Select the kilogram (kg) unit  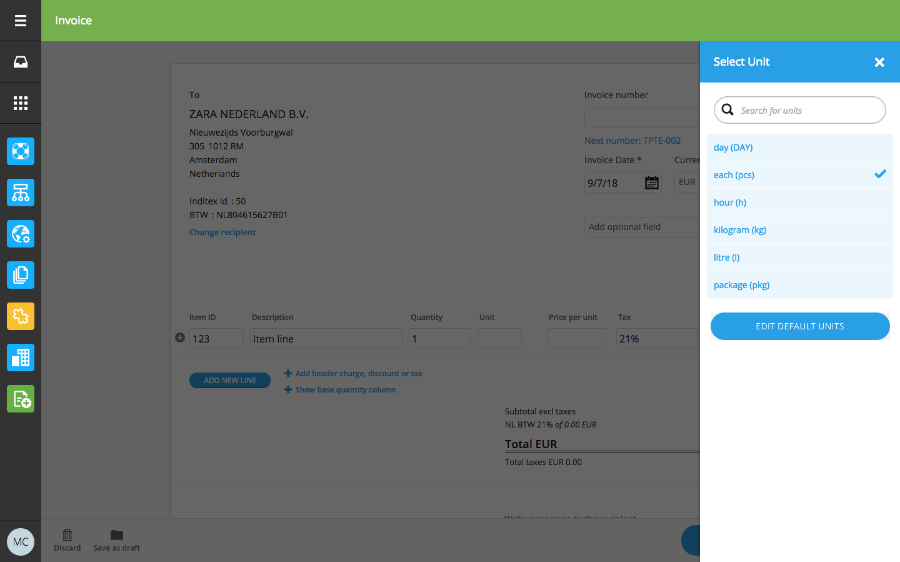click(x=800, y=230)
